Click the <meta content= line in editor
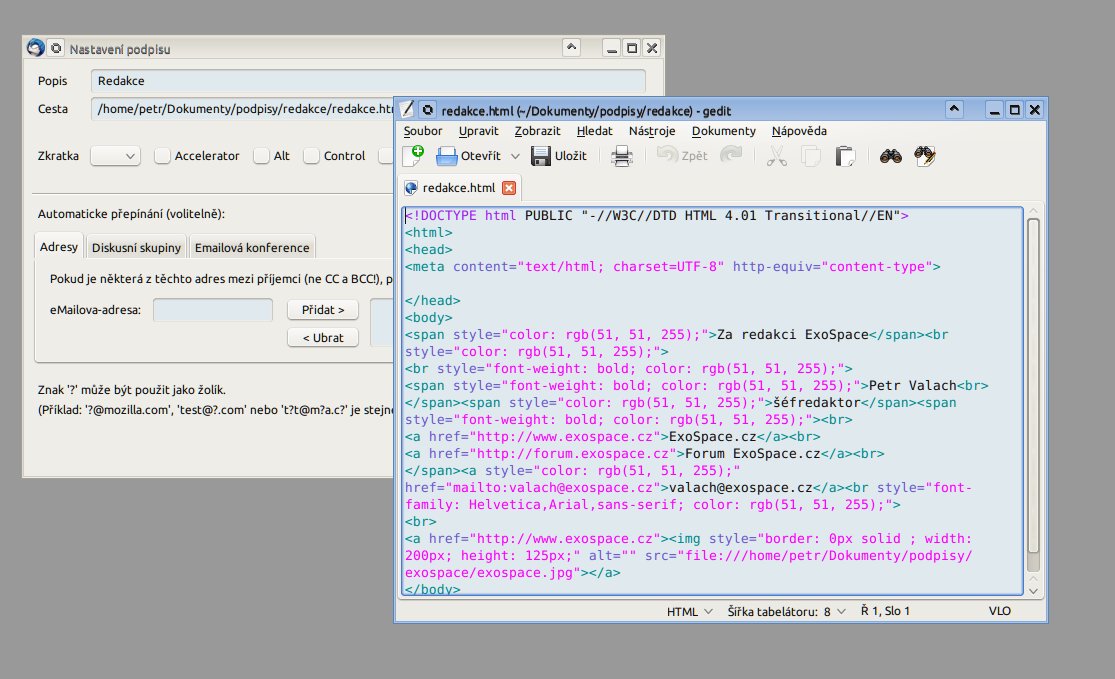1115x679 pixels. tap(673, 267)
